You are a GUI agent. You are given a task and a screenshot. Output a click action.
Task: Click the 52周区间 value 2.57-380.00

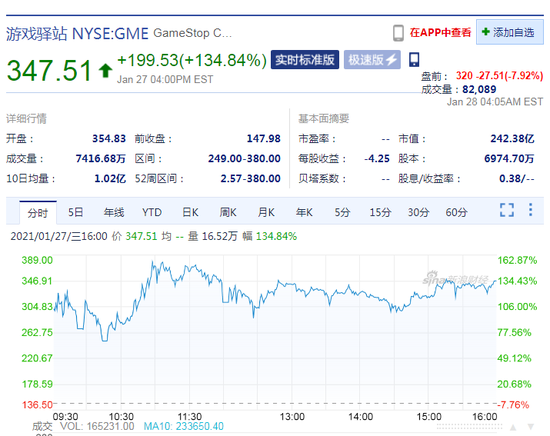tap(250, 179)
